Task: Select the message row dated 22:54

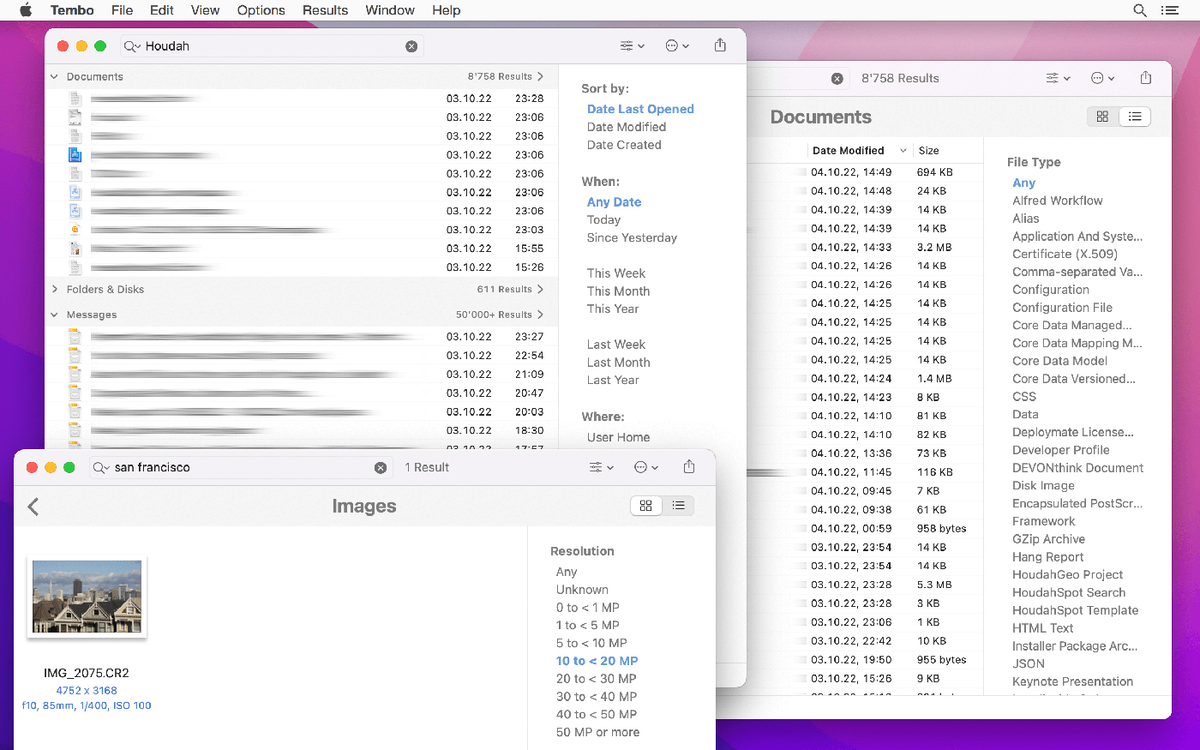Action: pos(301,356)
